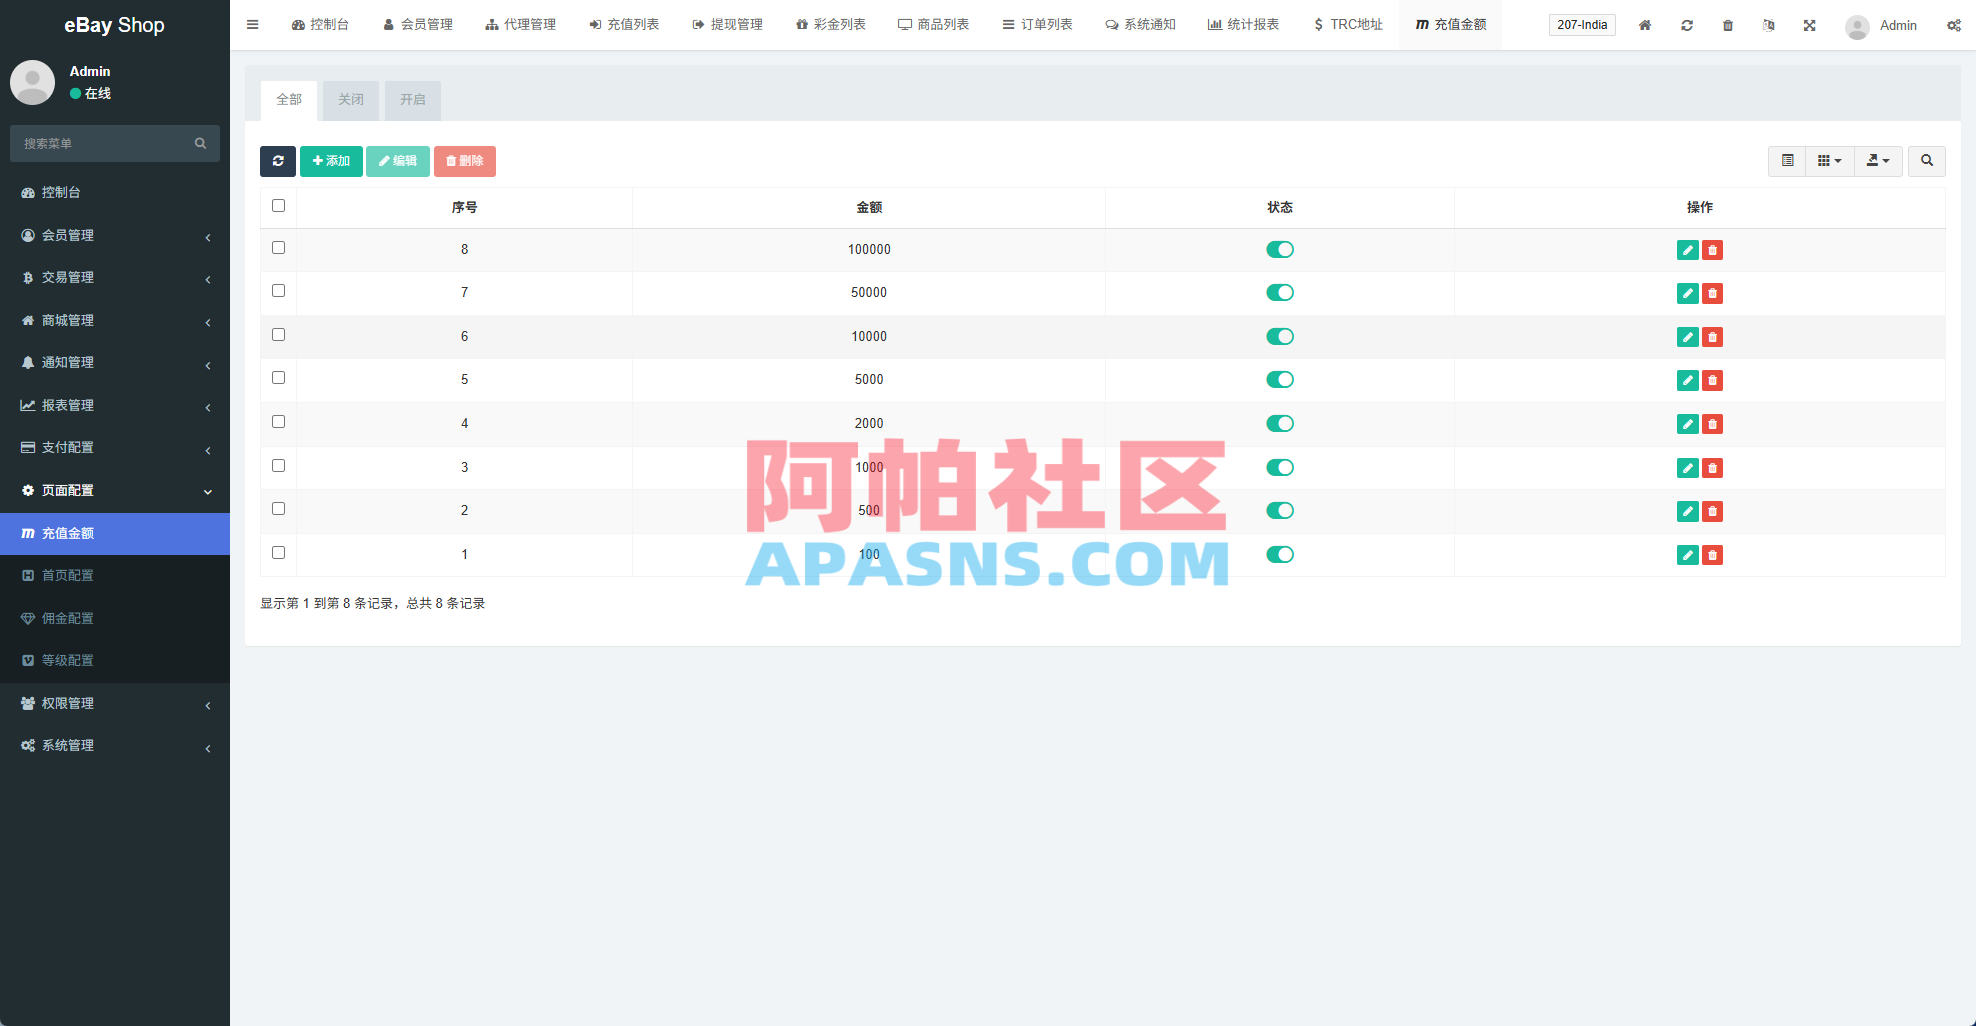Expand the 会员管理 sidebar menu

coord(115,235)
